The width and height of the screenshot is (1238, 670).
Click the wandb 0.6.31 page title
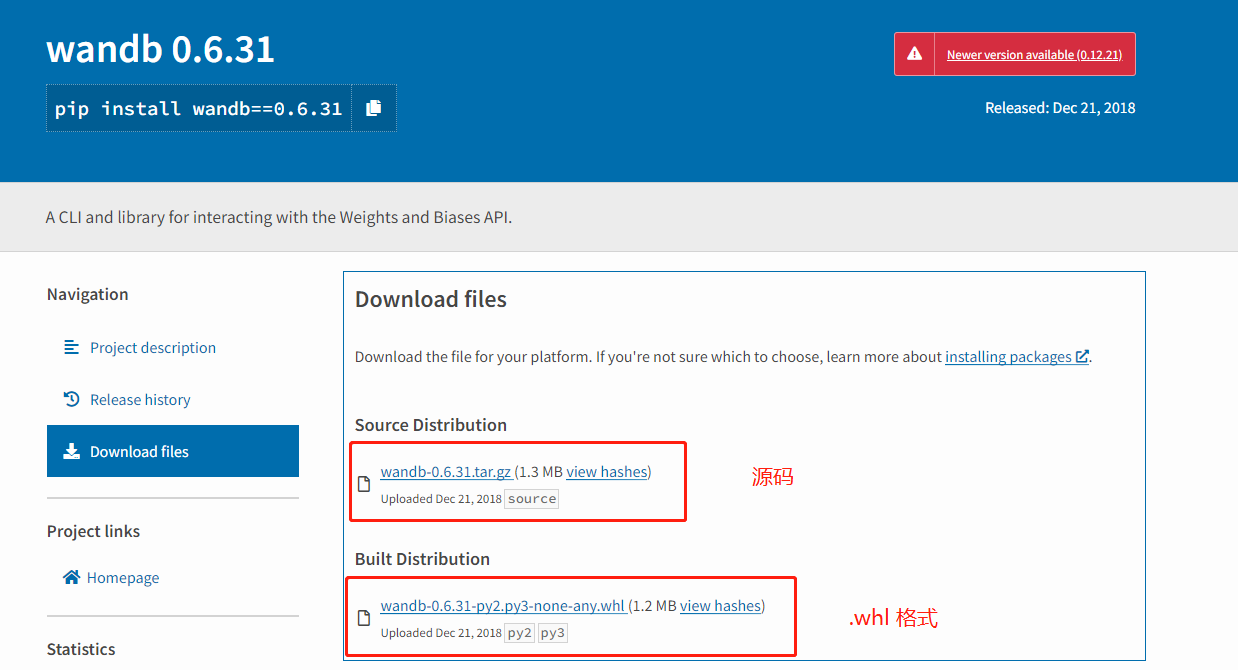160,49
